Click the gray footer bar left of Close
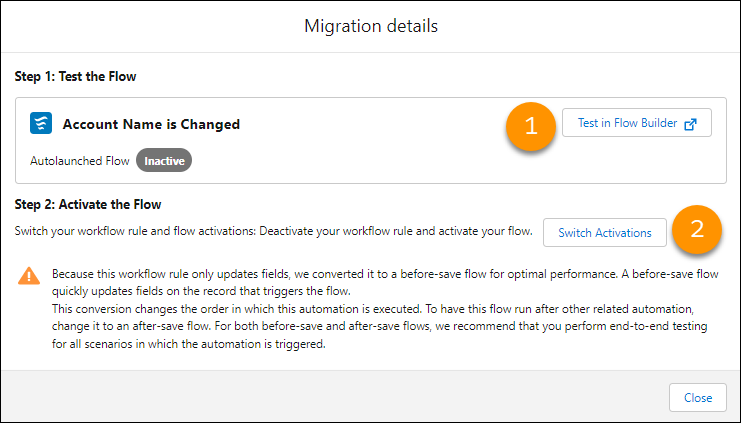 [x=330, y=397]
